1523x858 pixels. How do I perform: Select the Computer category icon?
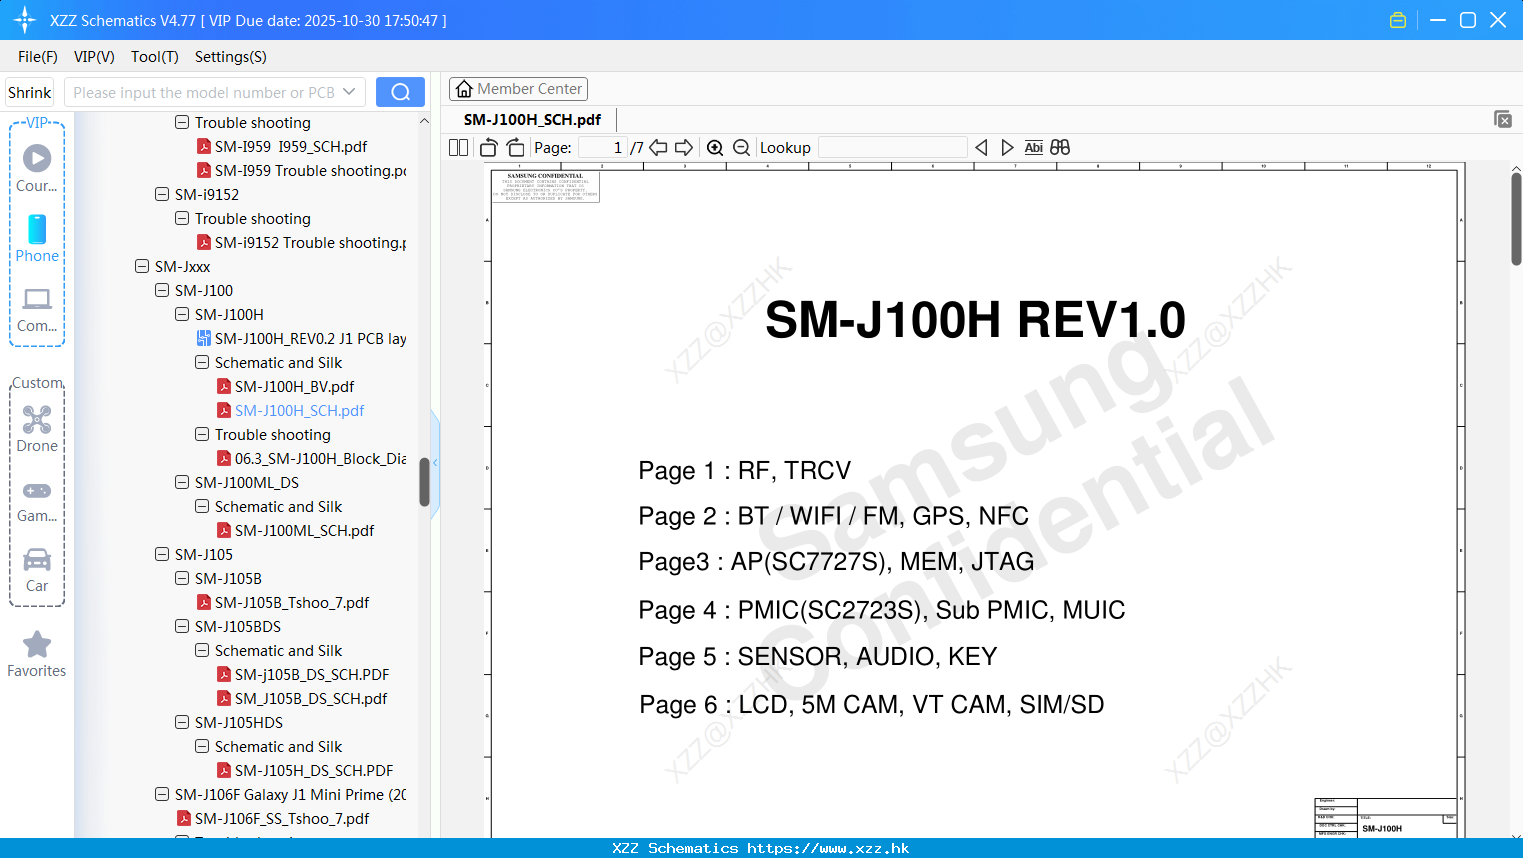coord(37,310)
